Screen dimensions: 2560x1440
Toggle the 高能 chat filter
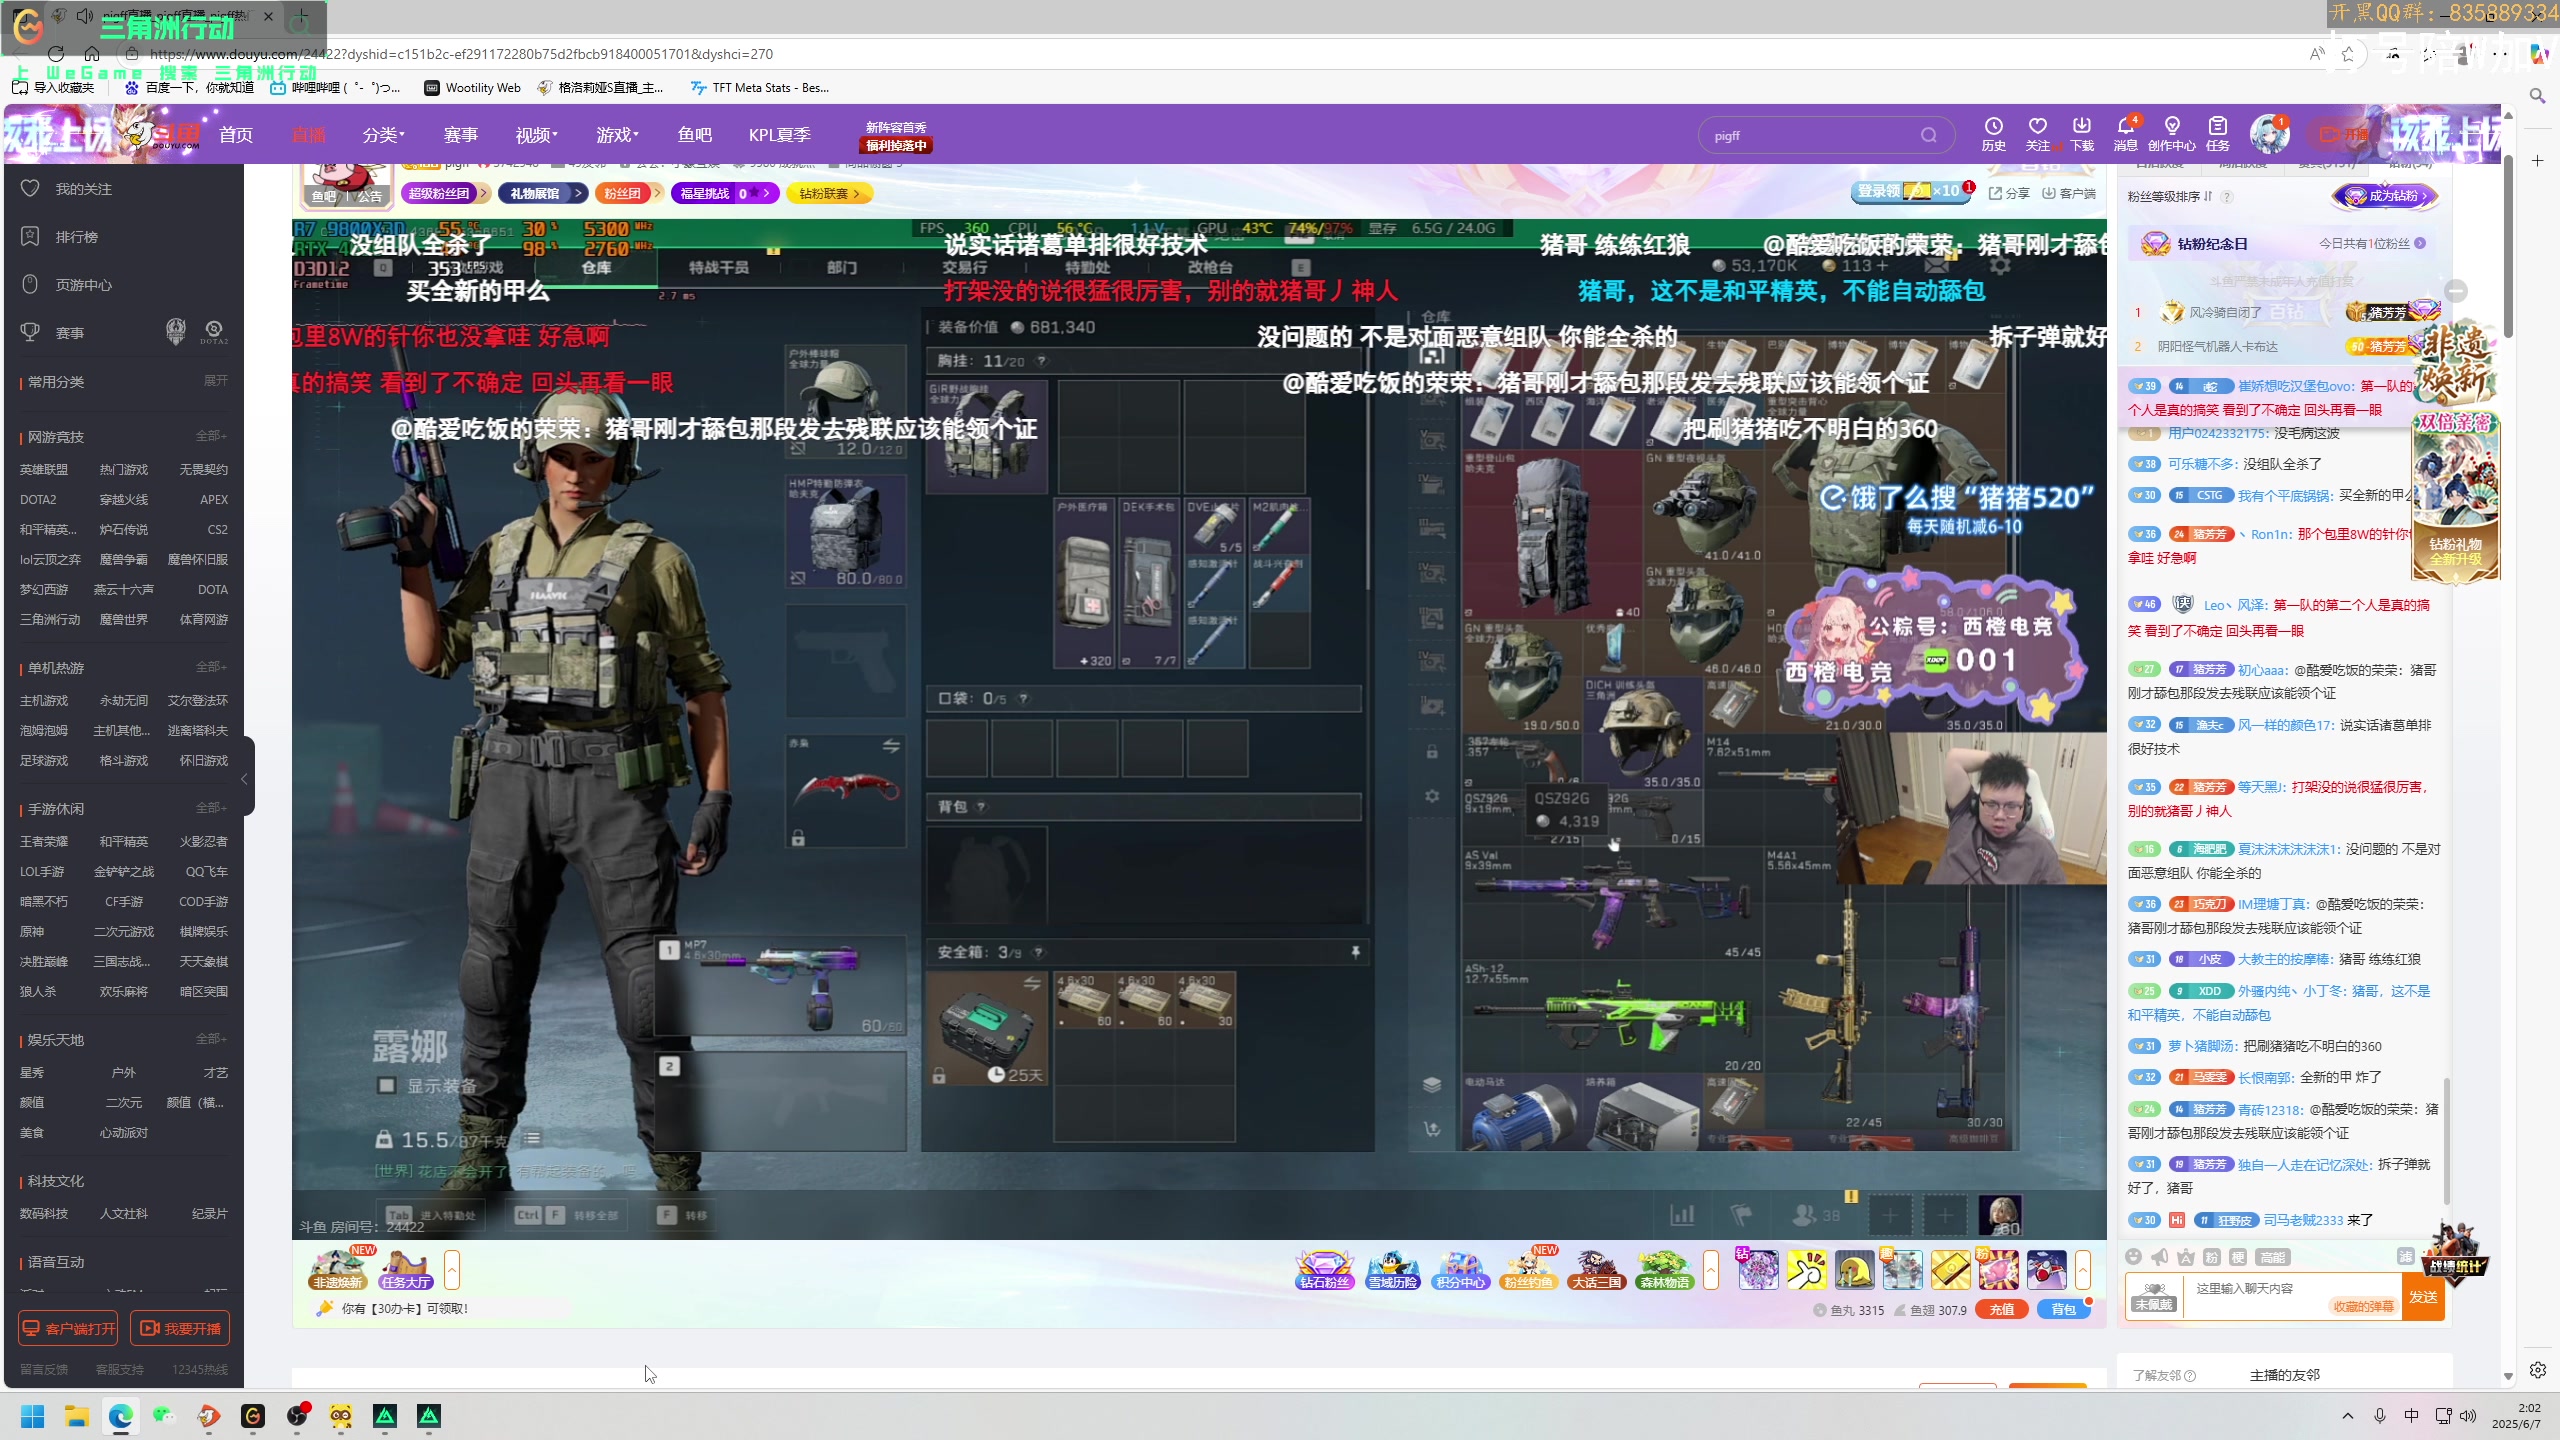[x=2273, y=1257]
